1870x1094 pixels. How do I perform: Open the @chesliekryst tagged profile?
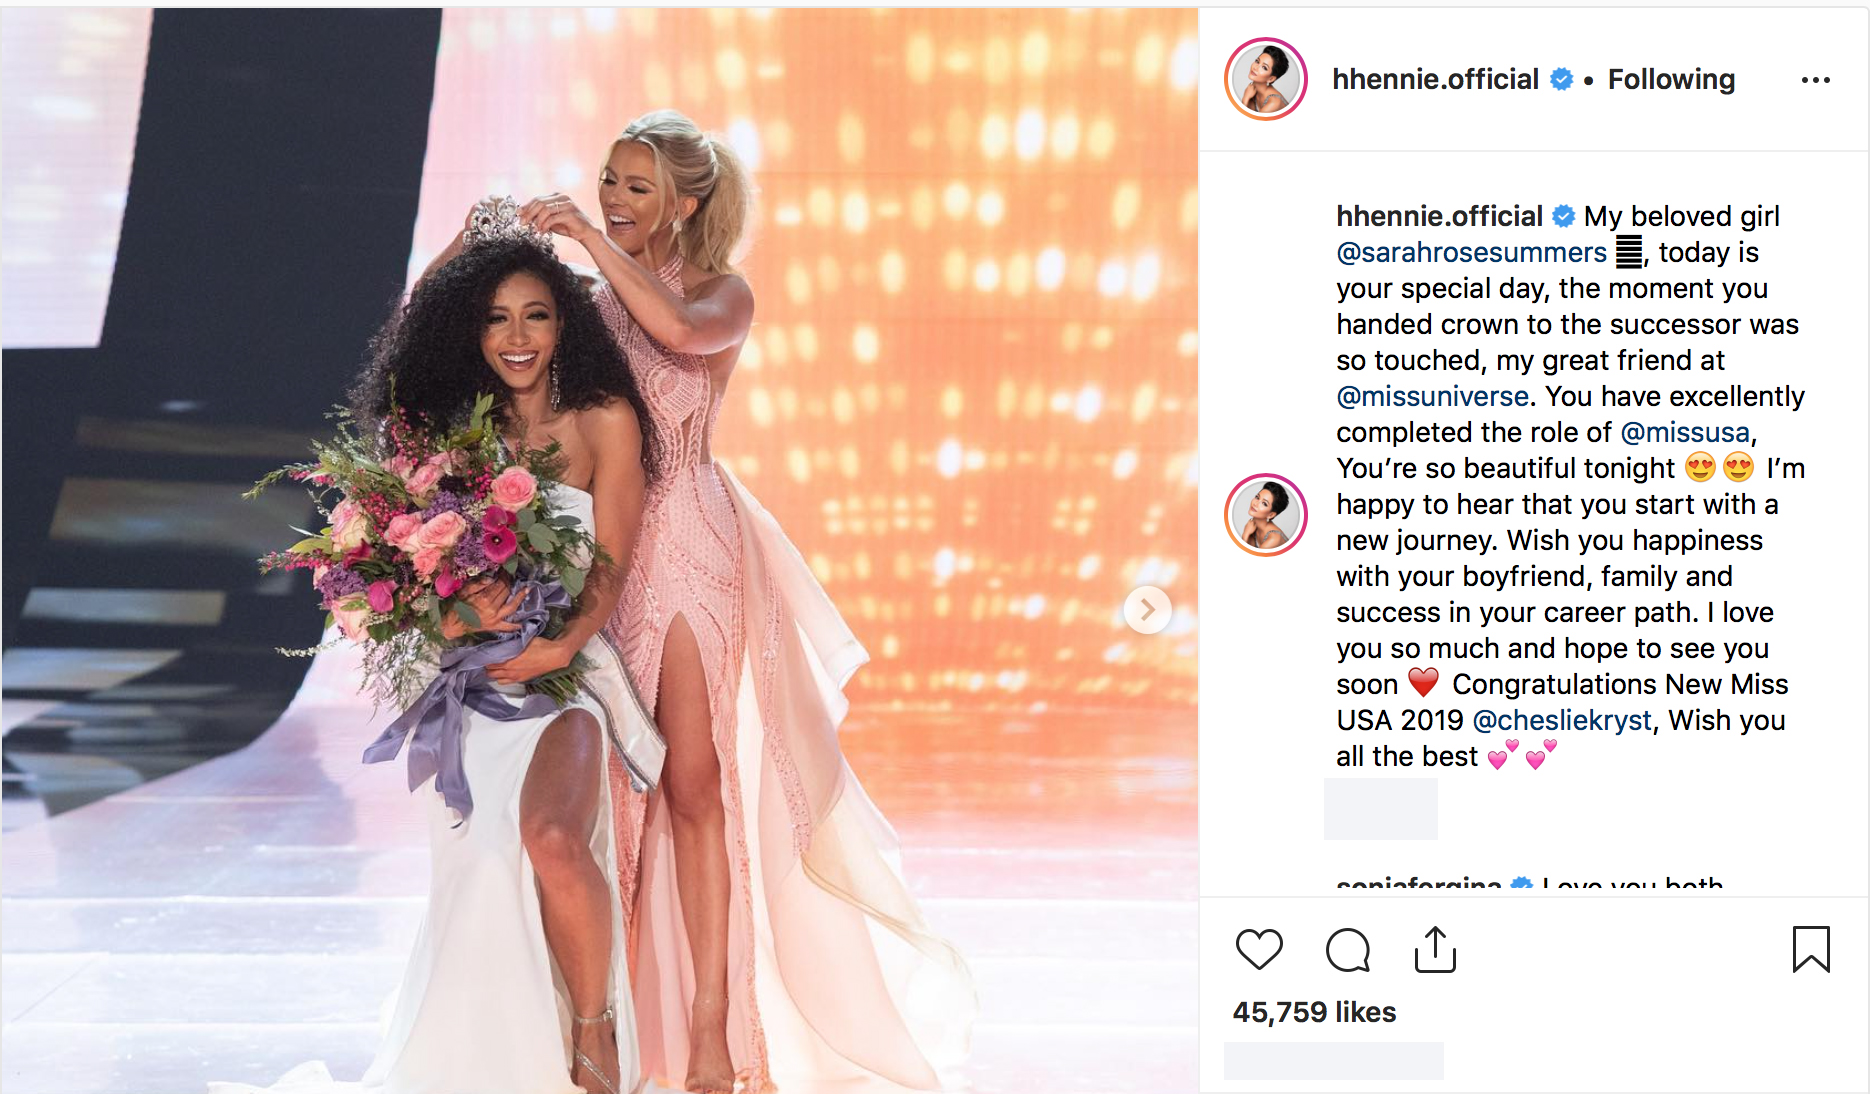1563,720
